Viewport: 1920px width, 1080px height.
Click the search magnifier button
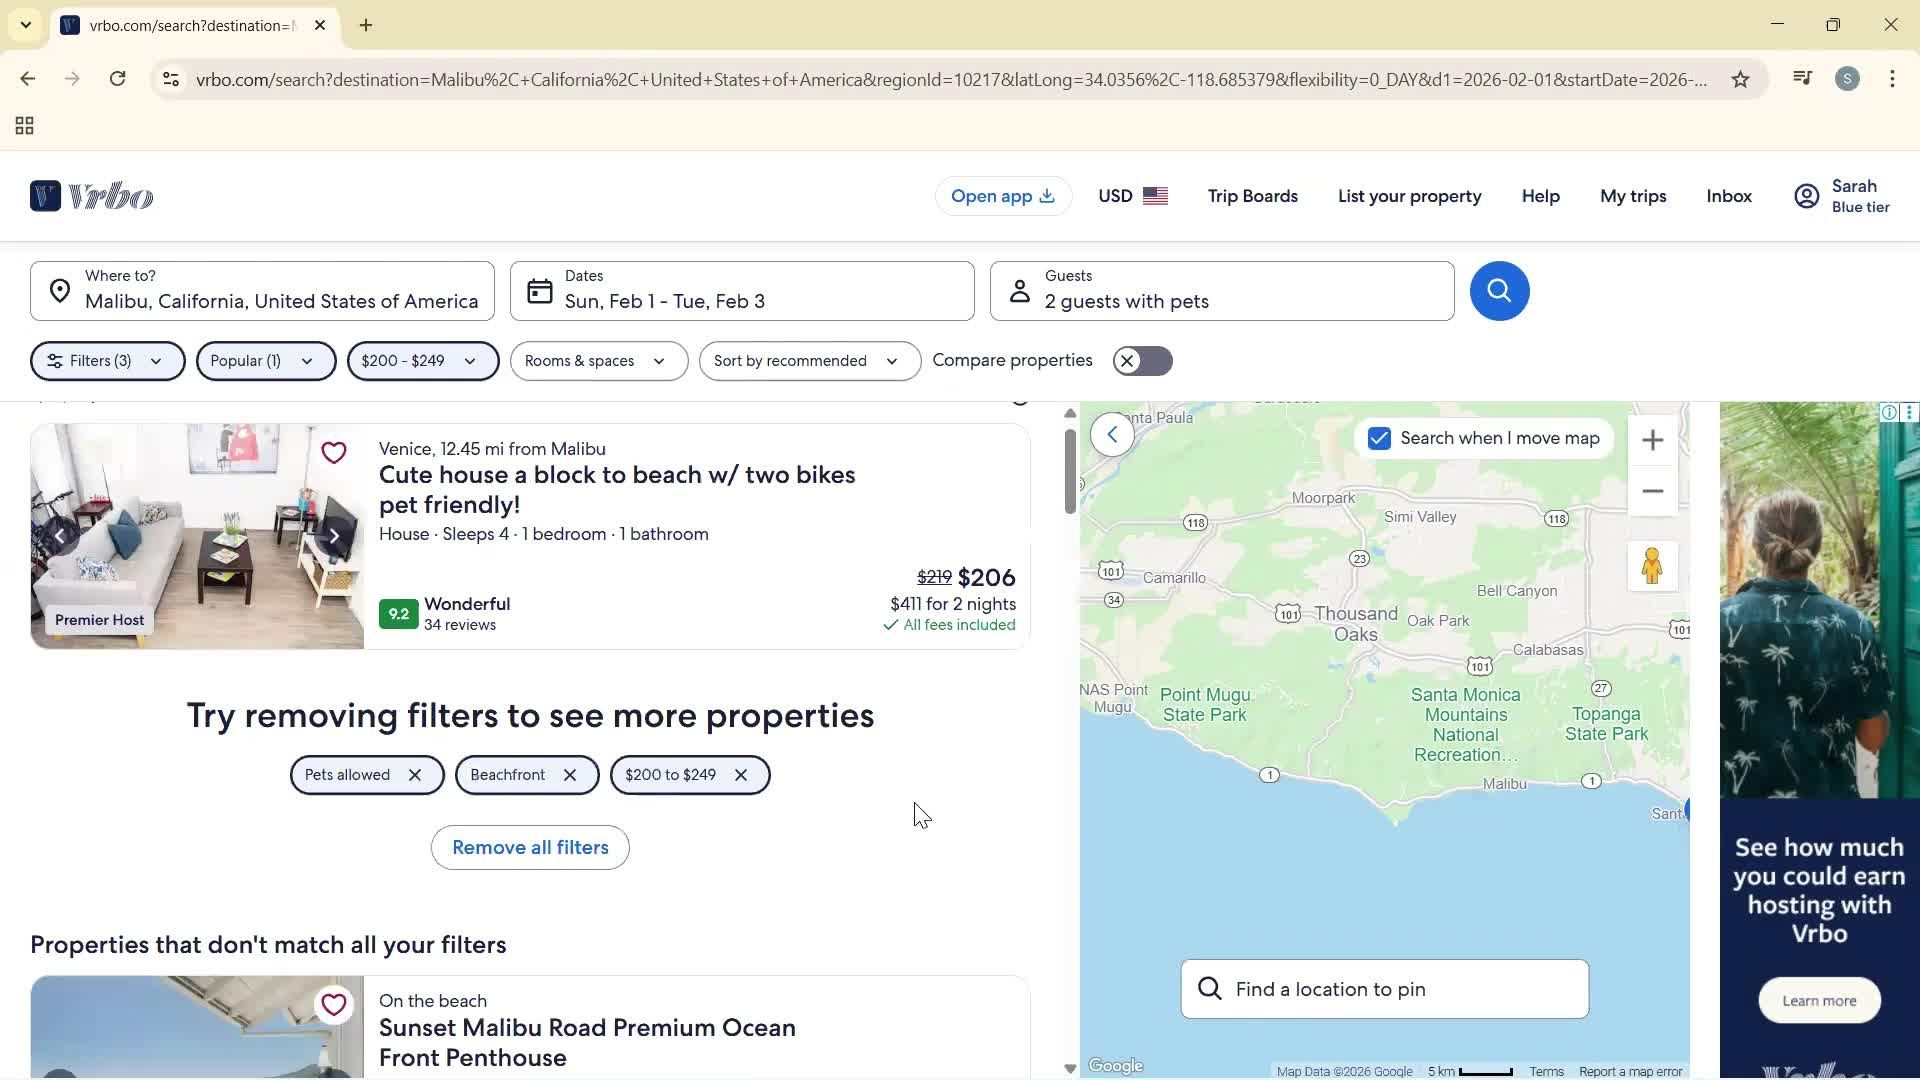(x=1498, y=291)
